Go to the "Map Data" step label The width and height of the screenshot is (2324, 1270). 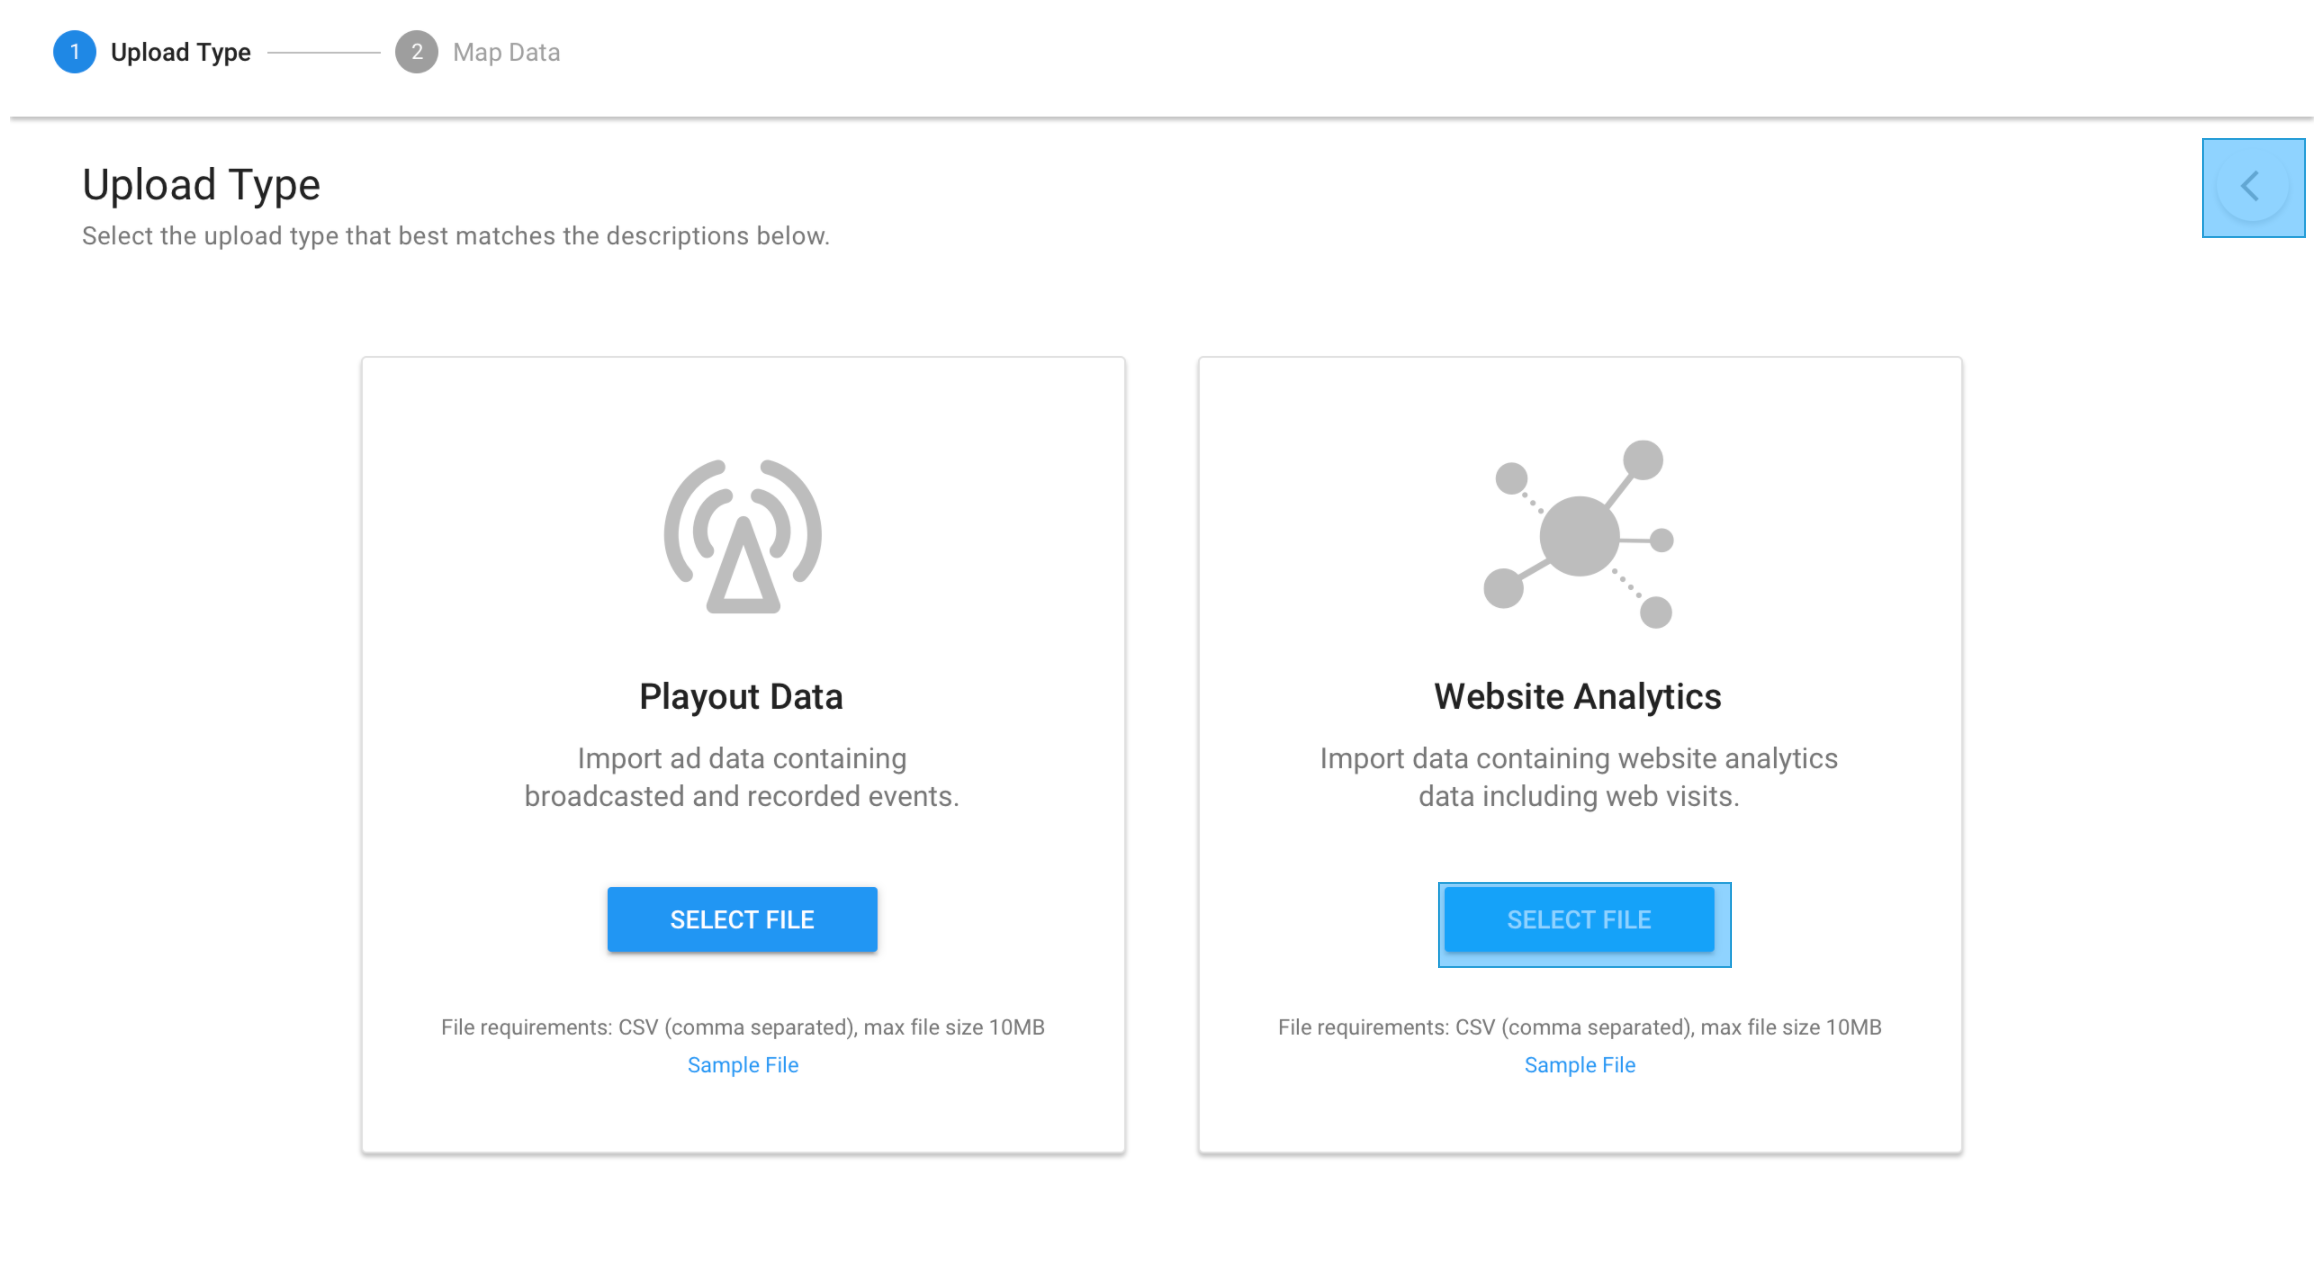click(506, 52)
